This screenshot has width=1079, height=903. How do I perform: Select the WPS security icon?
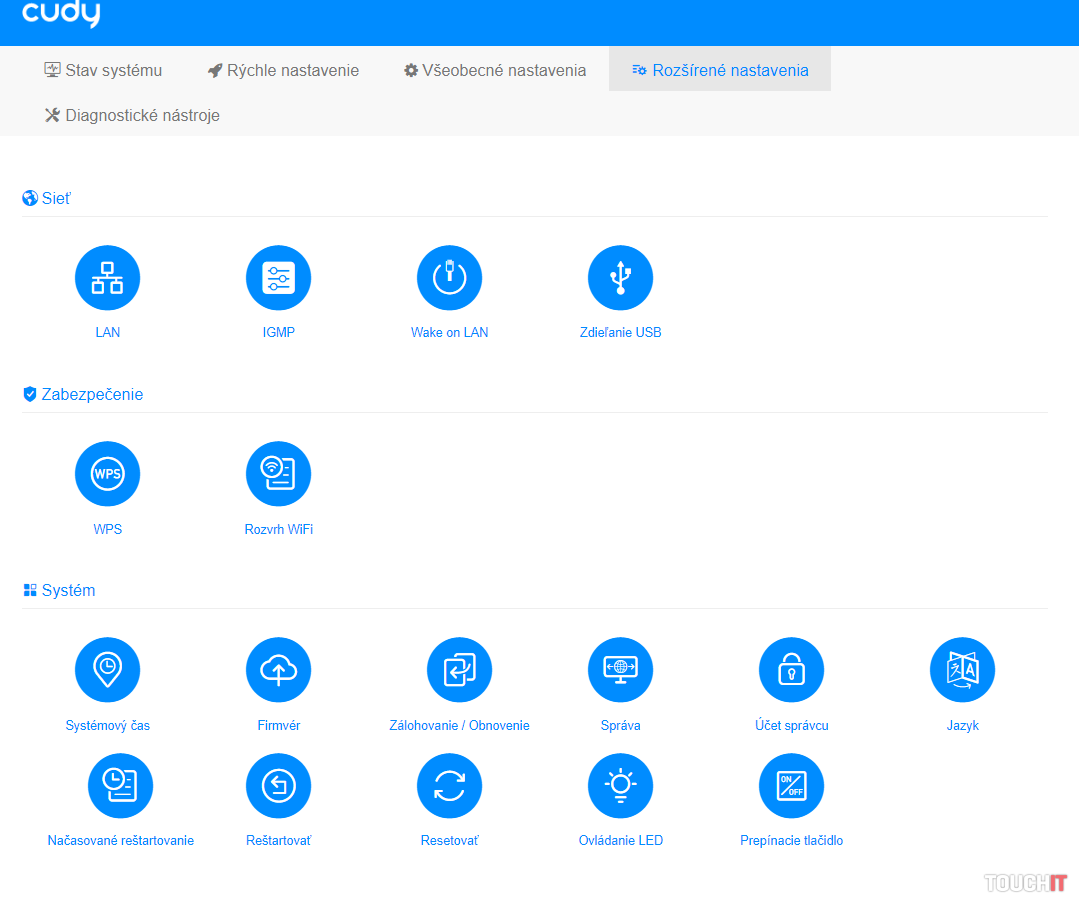click(107, 474)
